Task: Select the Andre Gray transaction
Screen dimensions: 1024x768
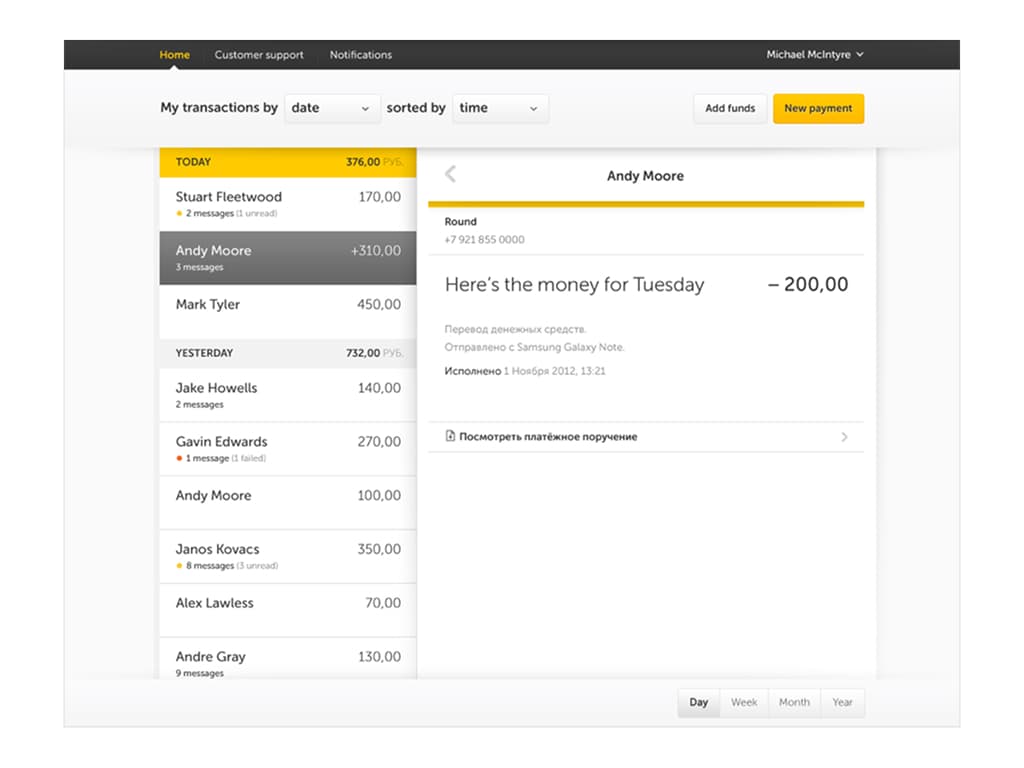Action: pyautogui.click(x=288, y=659)
